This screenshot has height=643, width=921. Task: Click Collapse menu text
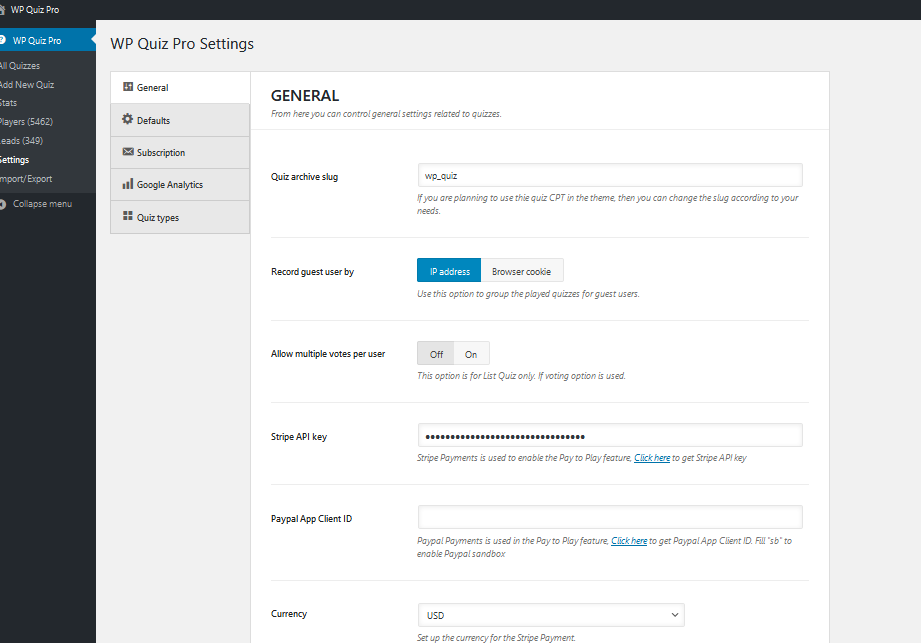[x=42, y=204]
